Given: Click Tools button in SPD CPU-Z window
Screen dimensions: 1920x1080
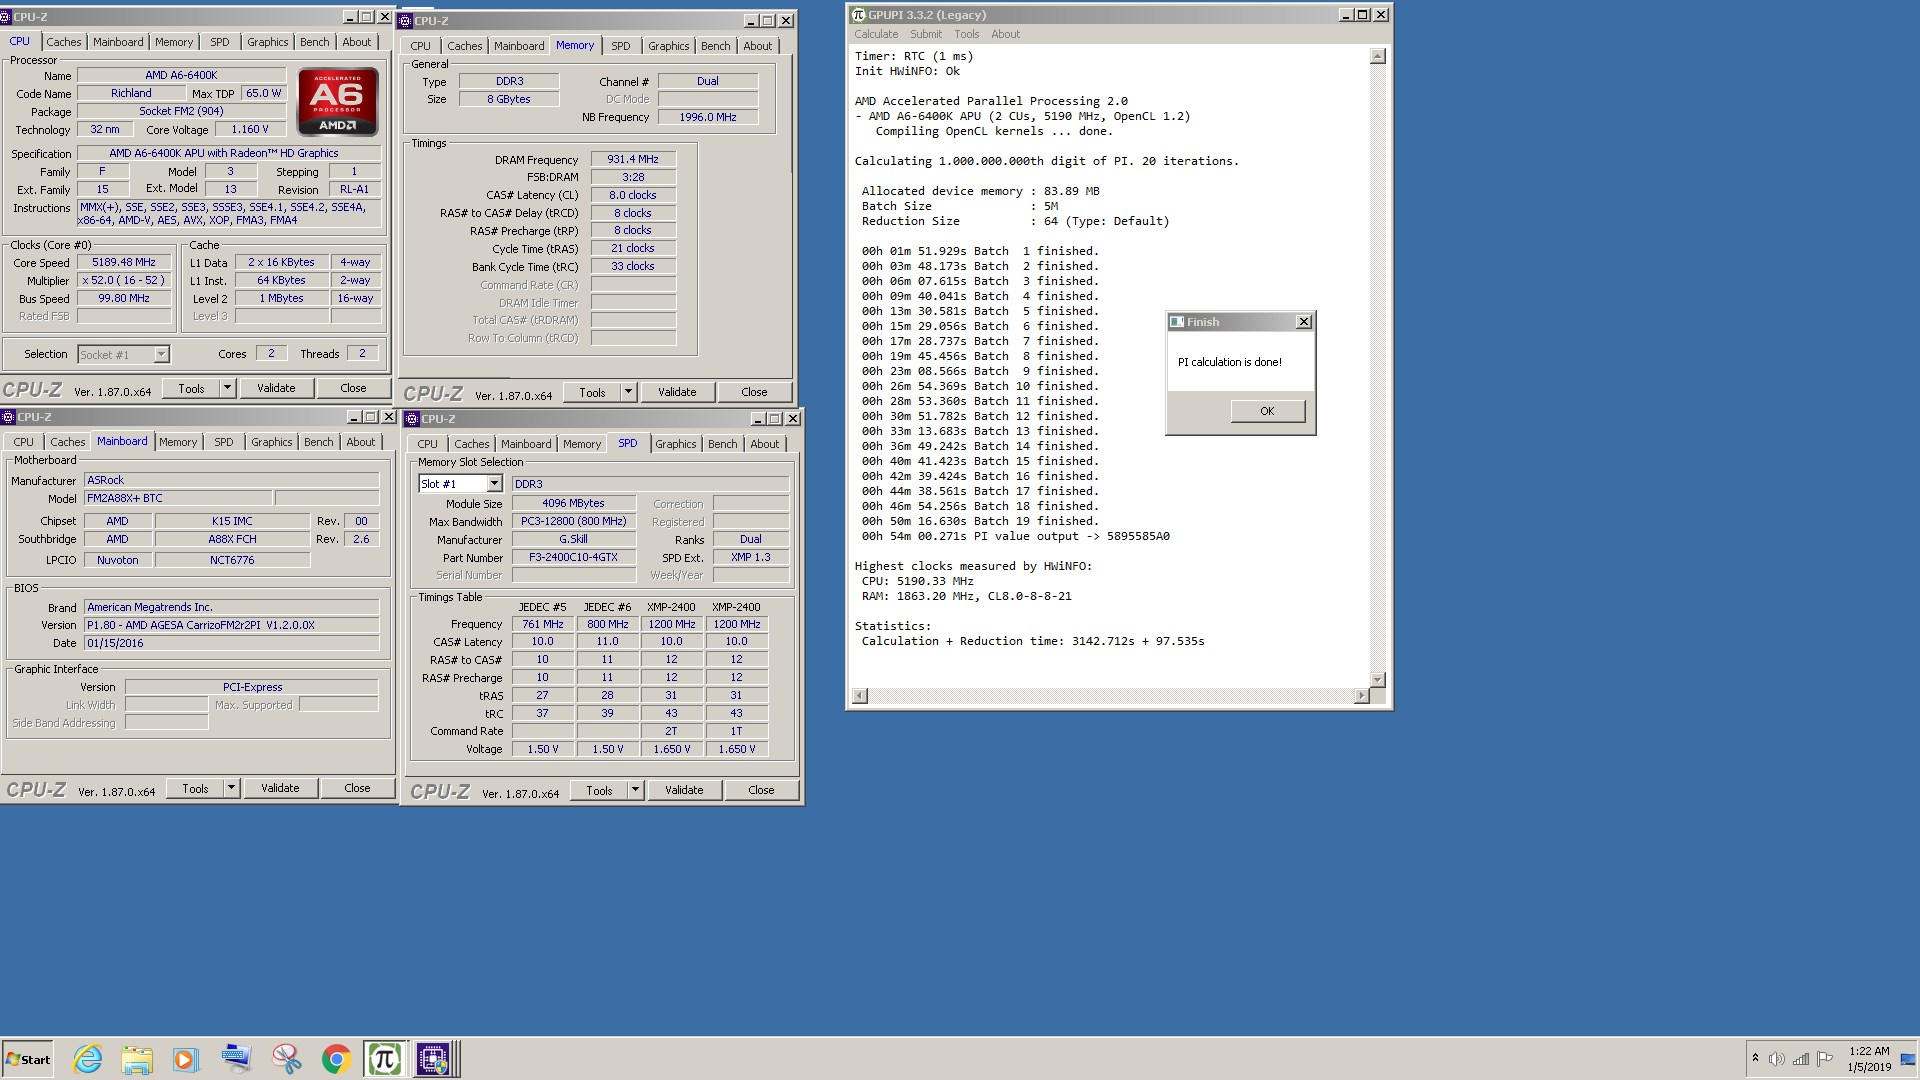Looking at the screenshot, I should tap(599, 790).
